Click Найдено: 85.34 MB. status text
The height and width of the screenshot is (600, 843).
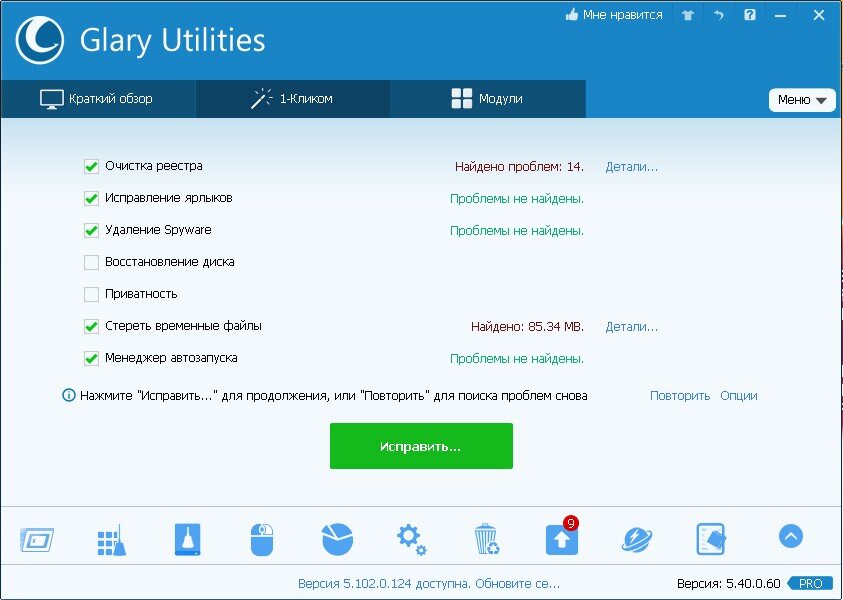tap(527, 327)
